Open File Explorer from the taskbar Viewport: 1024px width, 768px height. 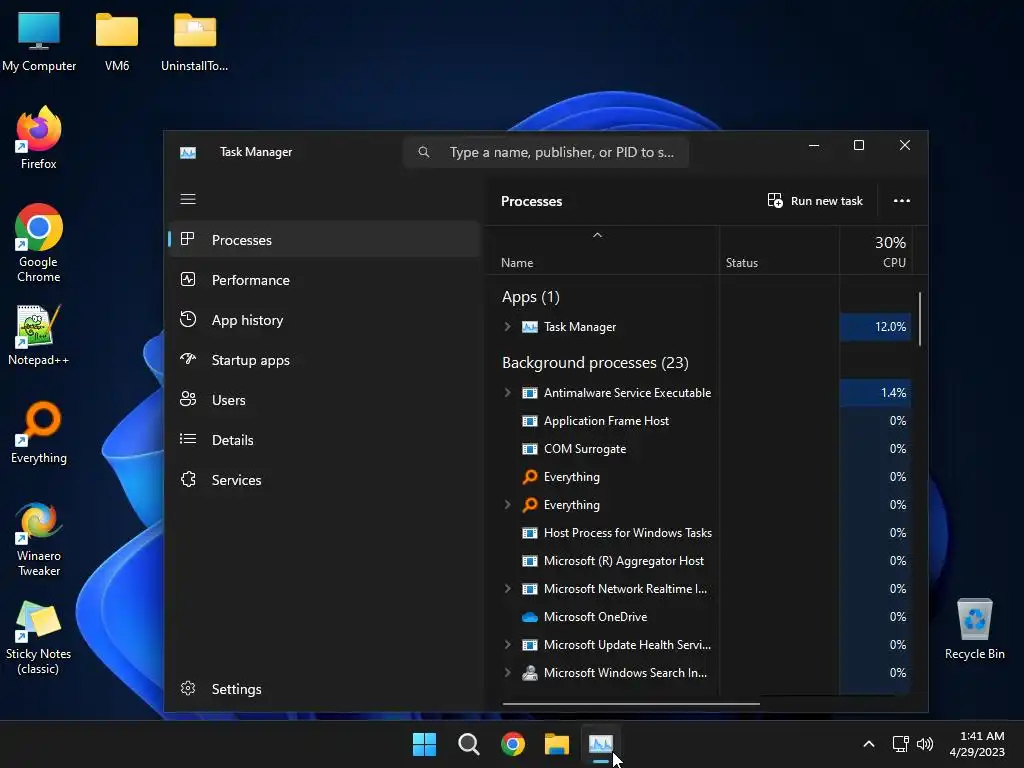(557, 744)
